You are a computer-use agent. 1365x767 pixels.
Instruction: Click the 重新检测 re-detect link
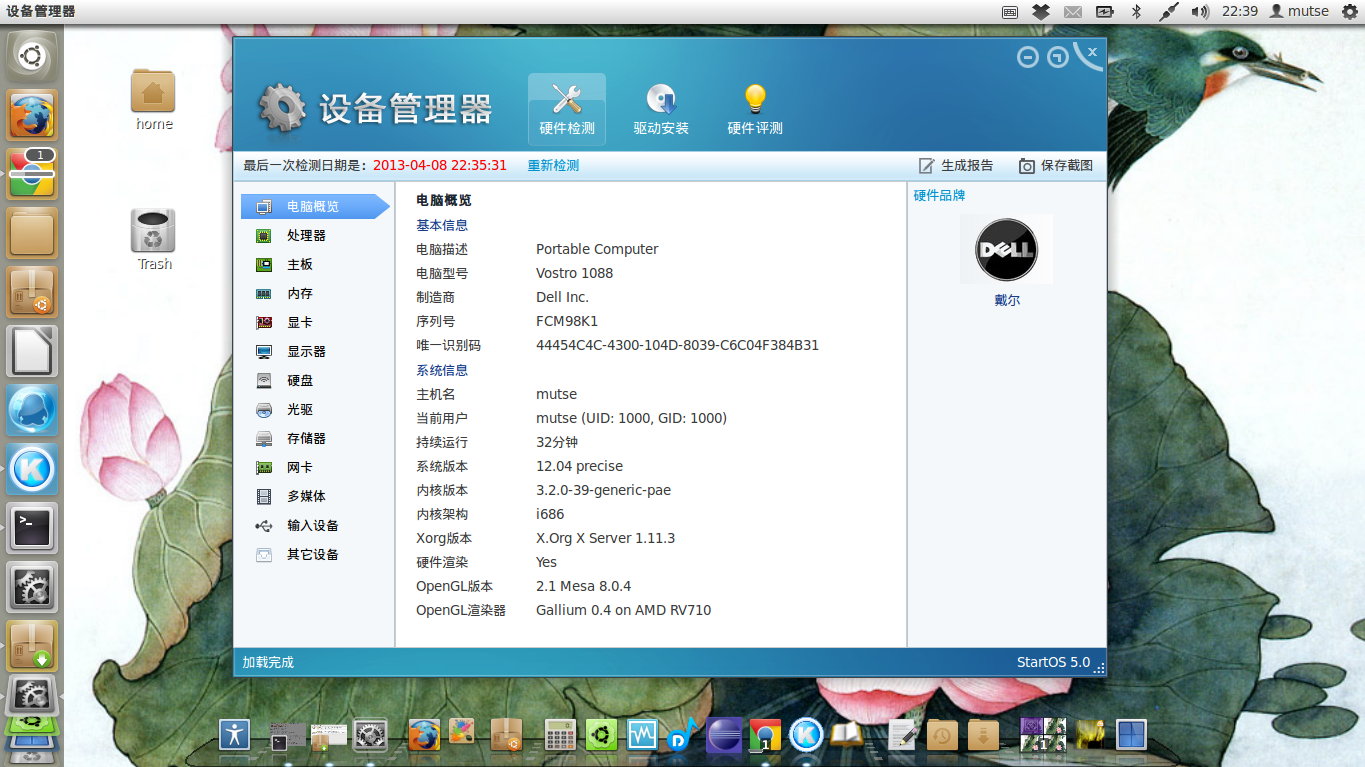(x=553, y=165)
